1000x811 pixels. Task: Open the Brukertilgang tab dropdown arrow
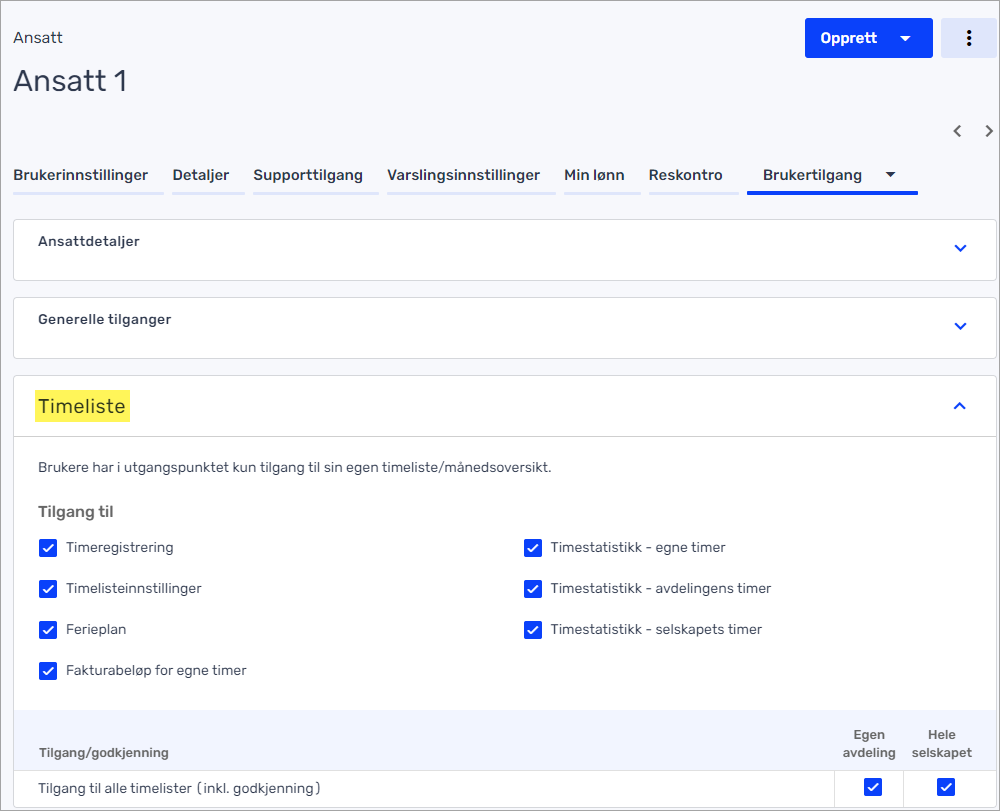click(x=890, y=175)
